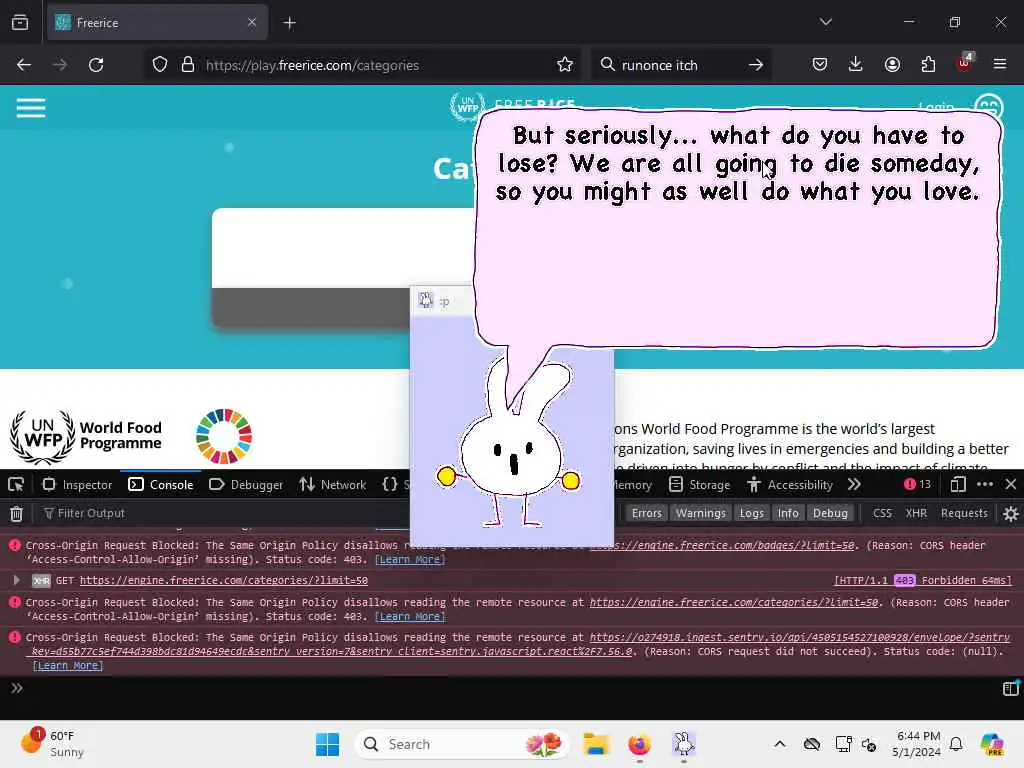
Task: Click the error count badge 13
Action: point(917,484)
